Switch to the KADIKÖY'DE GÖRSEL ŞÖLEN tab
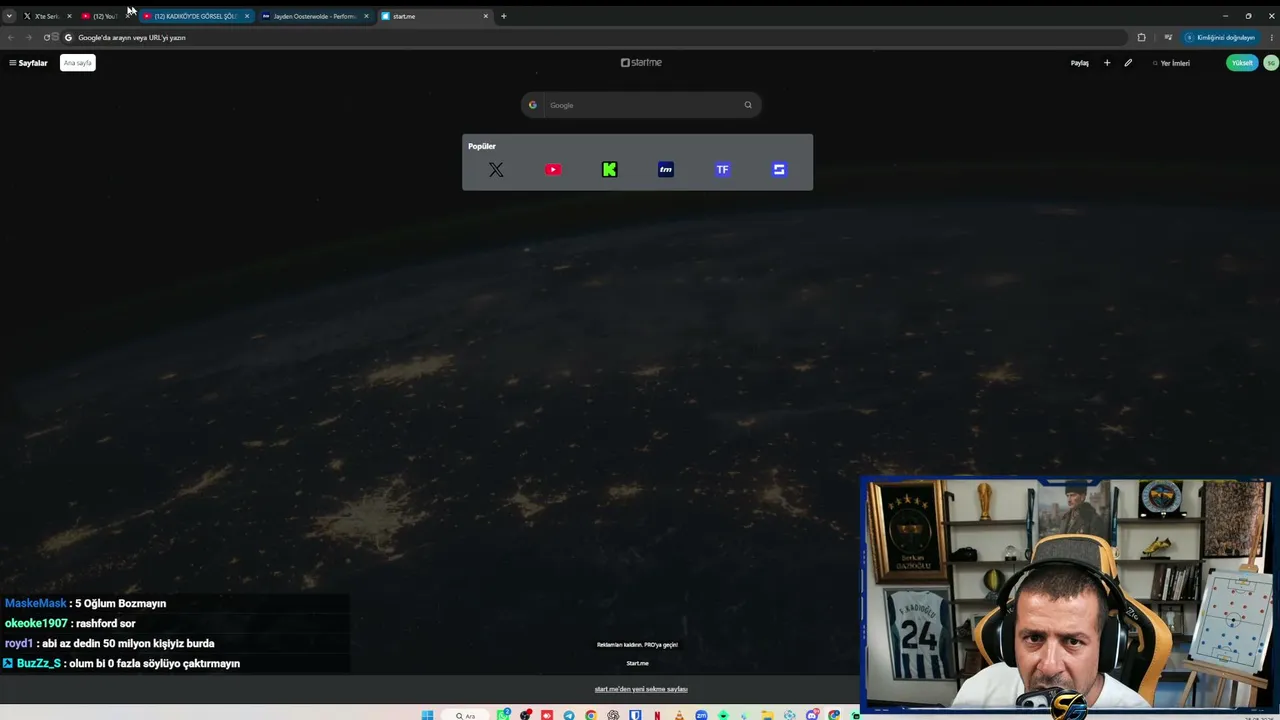 click(195, 16)
